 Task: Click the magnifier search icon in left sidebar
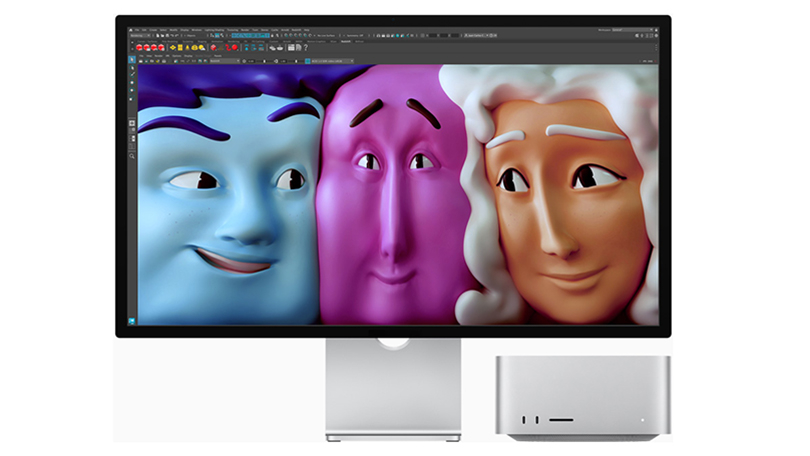133,156
